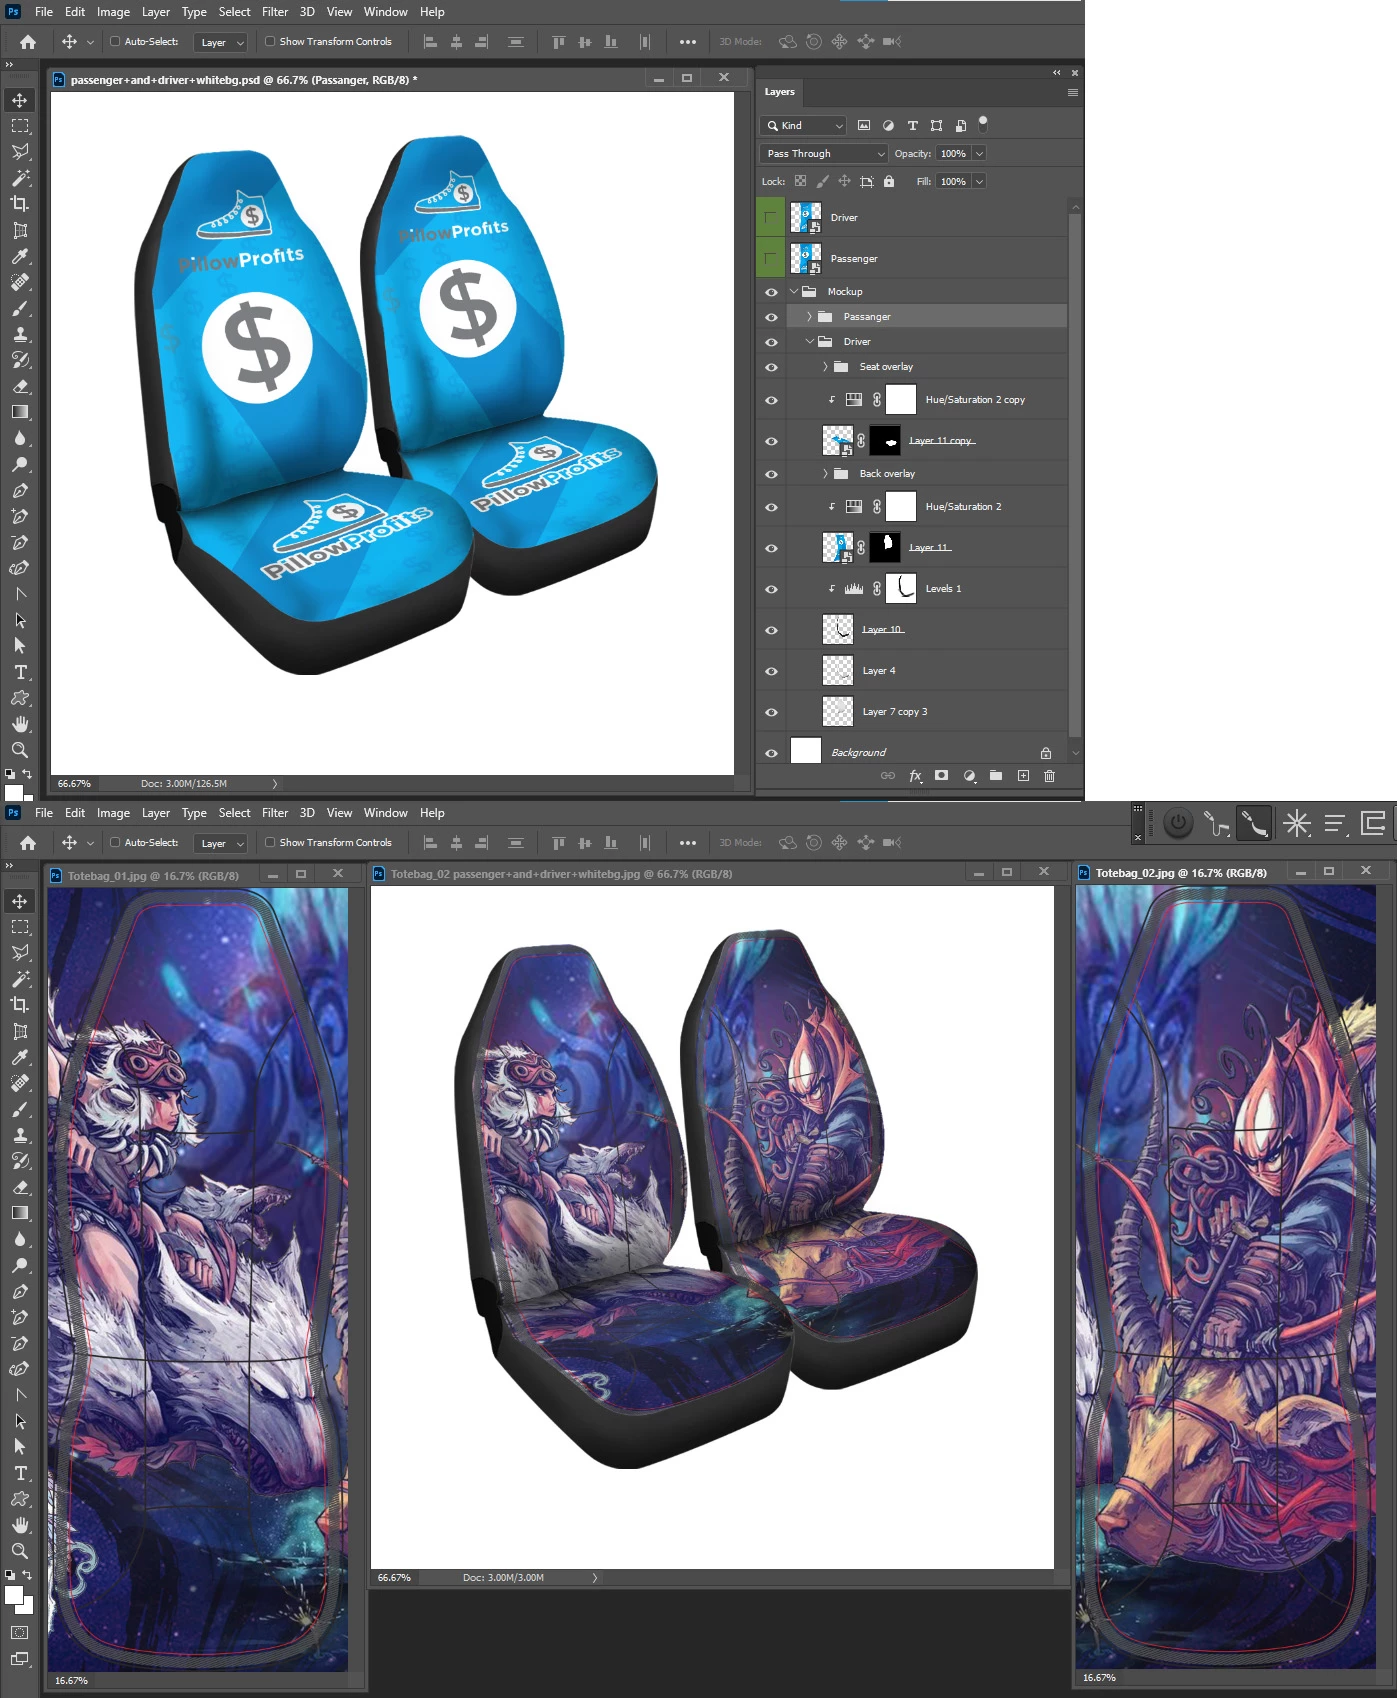Choose the Brush tool in the passenger+and+driver.psd window
Screen dimensions: 1397x1698
pos(19,309)
